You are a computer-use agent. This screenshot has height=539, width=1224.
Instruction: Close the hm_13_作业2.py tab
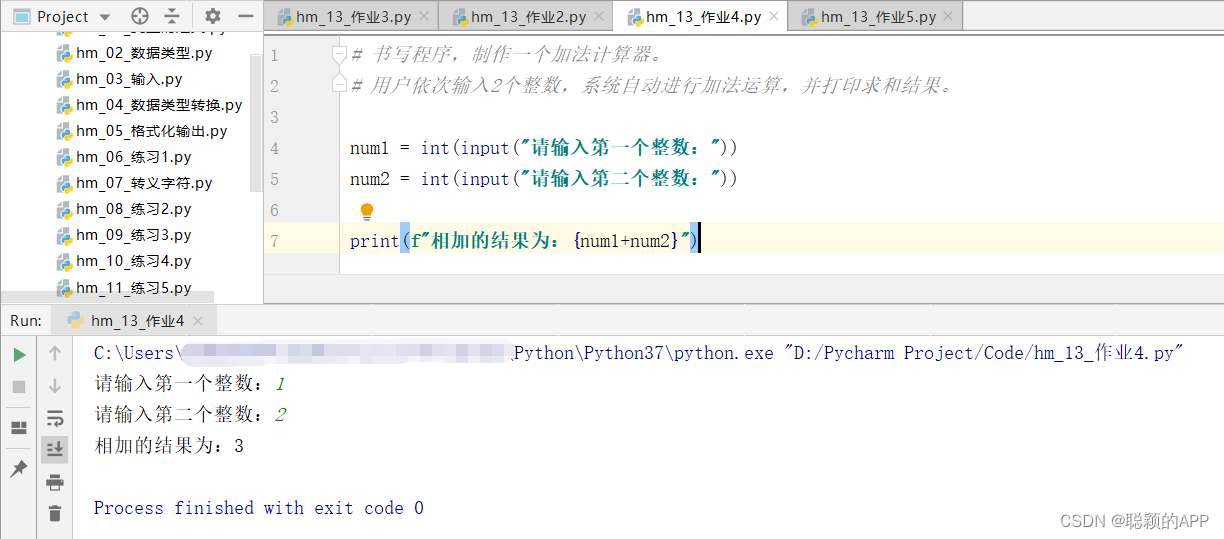tap(600, 17)
